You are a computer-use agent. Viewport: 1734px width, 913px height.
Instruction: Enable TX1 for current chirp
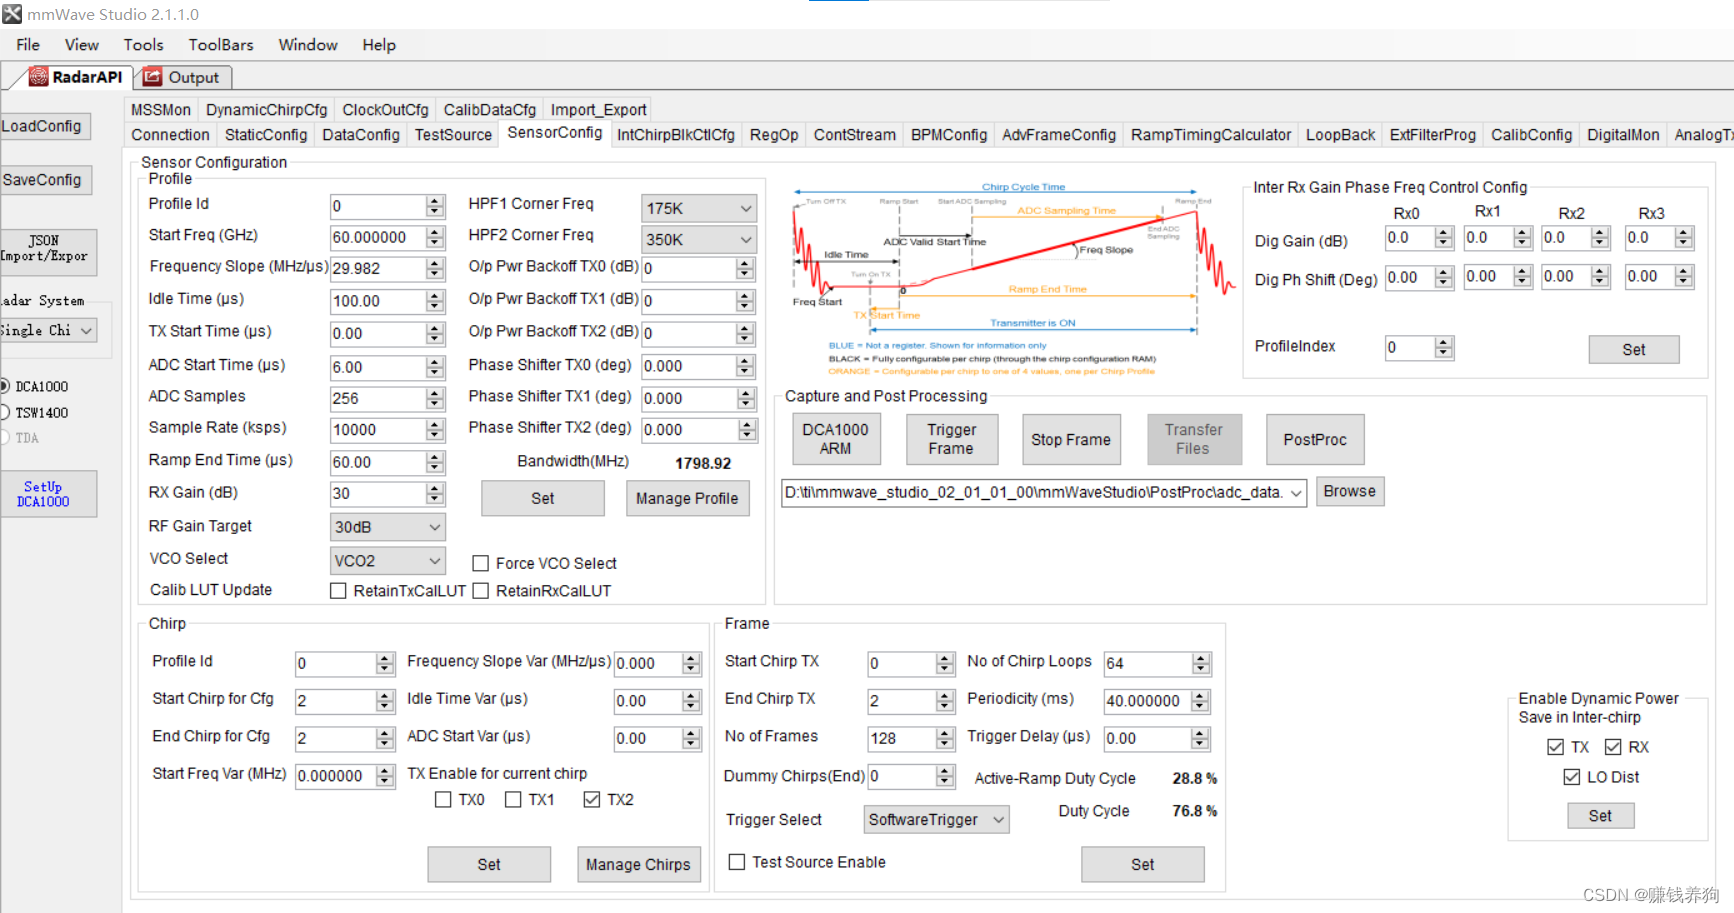coord(513,800)
